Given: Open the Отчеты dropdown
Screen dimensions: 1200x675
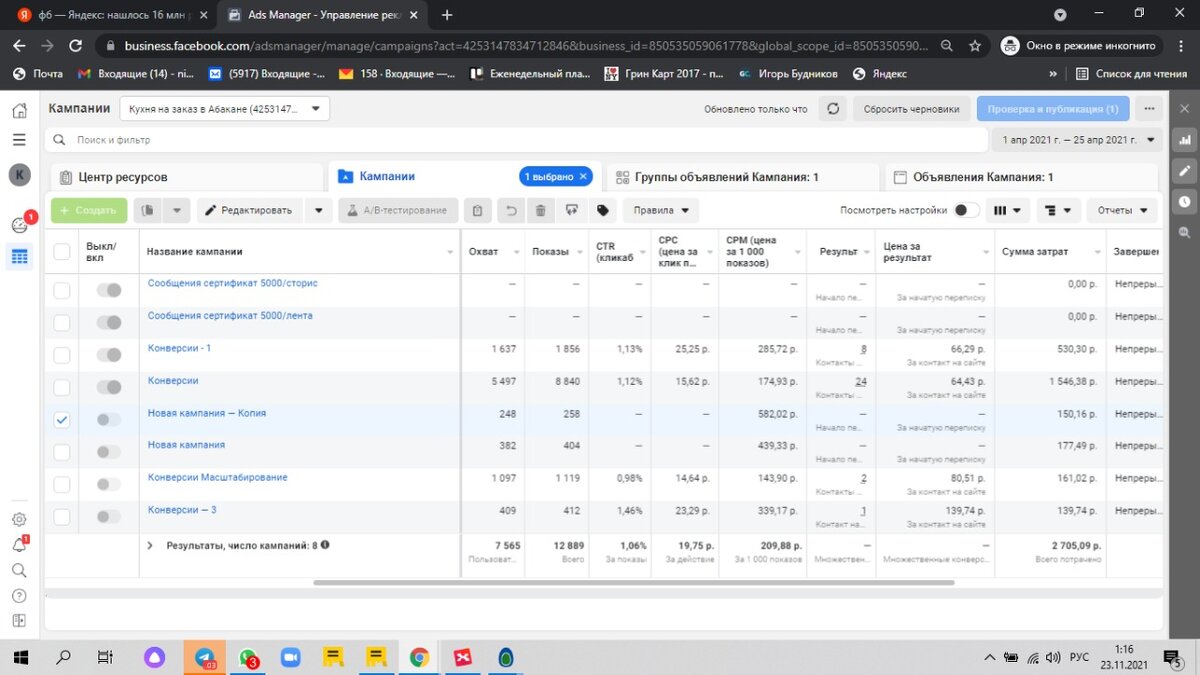Looking at the screenshot, I should [1122, 210].
